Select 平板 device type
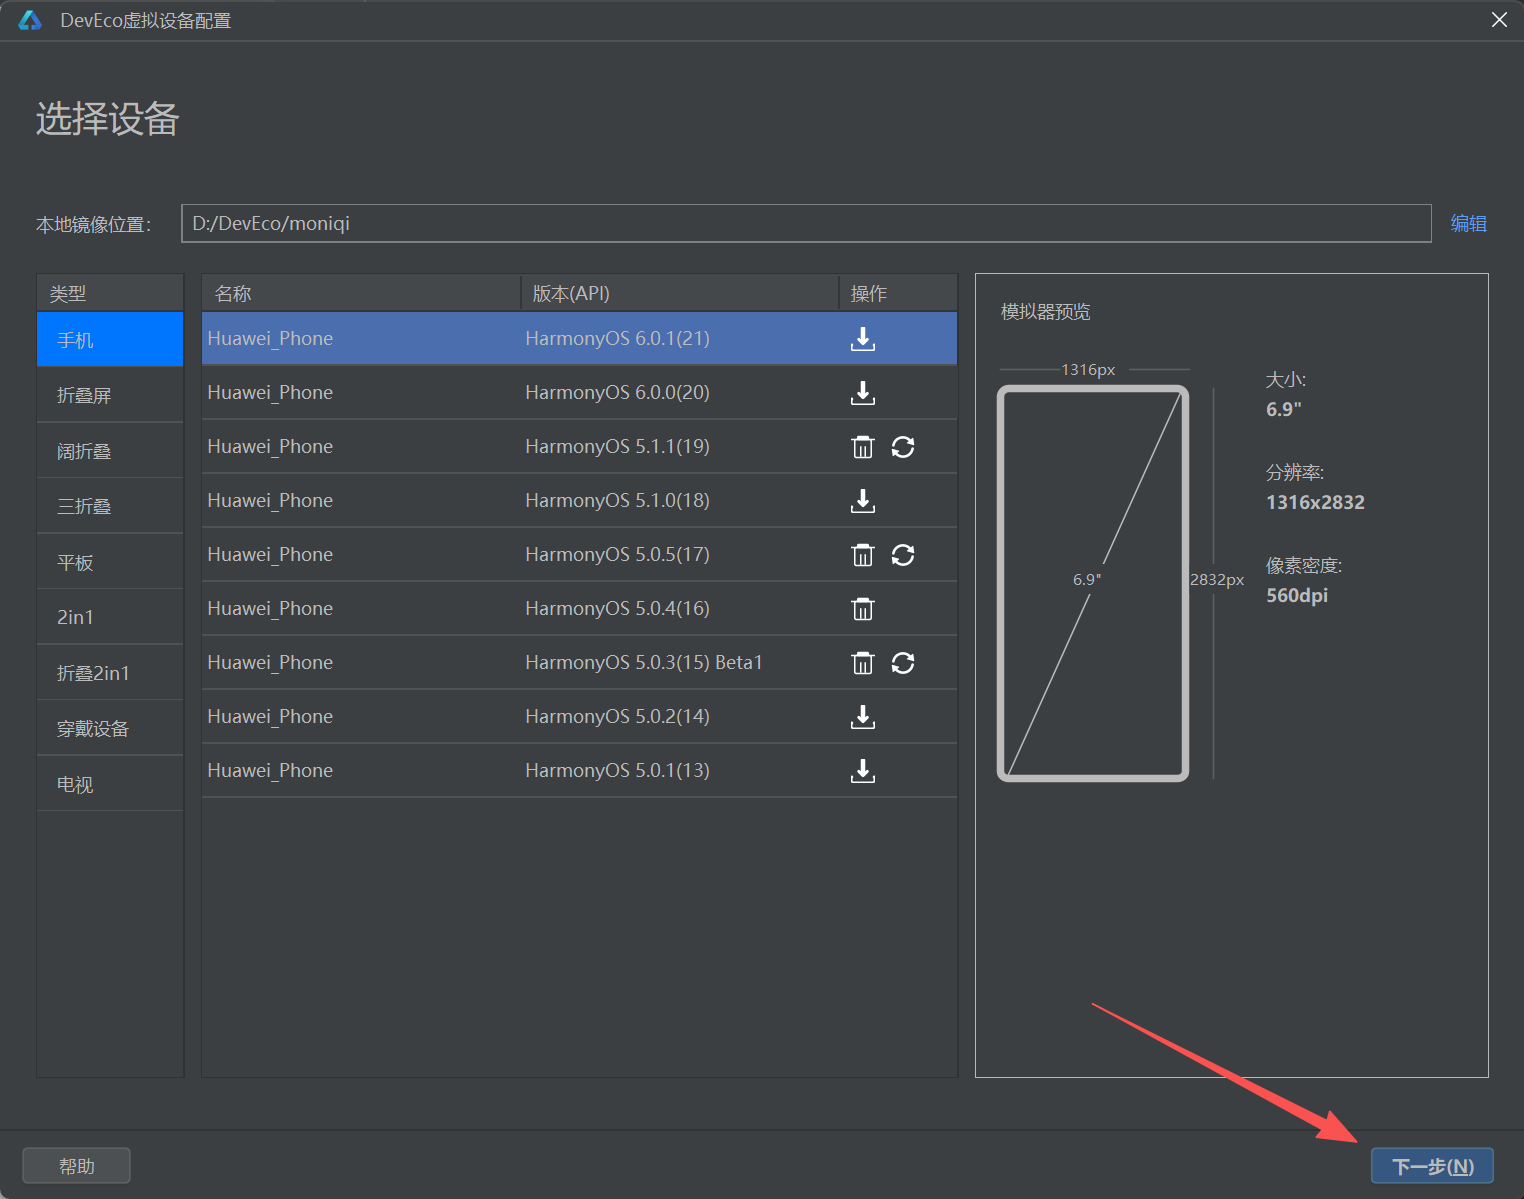The width and height of the screenshot is (1524, 1199). click(110, 562)
